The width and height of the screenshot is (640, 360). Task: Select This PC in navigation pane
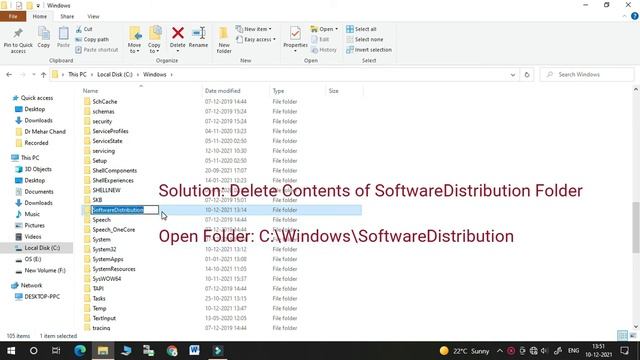30,158
